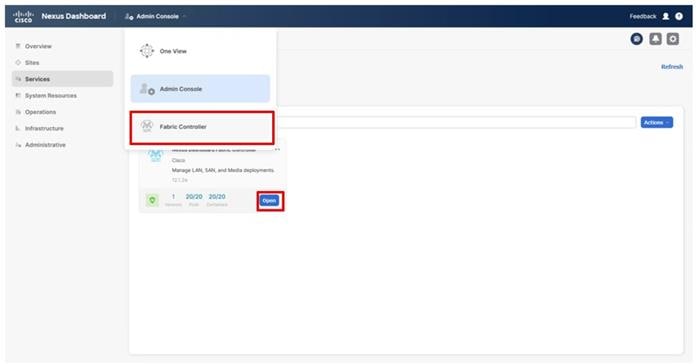
Task: Go to Sites in the sidebar
Action: click(32, 63)
